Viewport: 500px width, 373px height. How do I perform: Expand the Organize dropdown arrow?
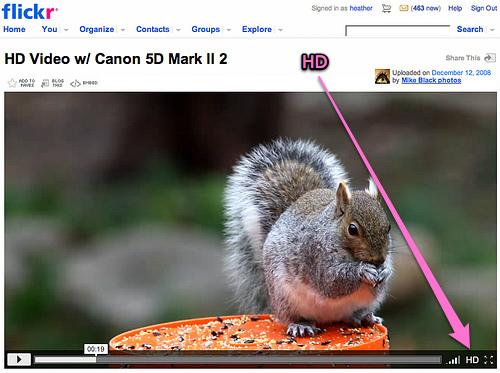point(123,30)
